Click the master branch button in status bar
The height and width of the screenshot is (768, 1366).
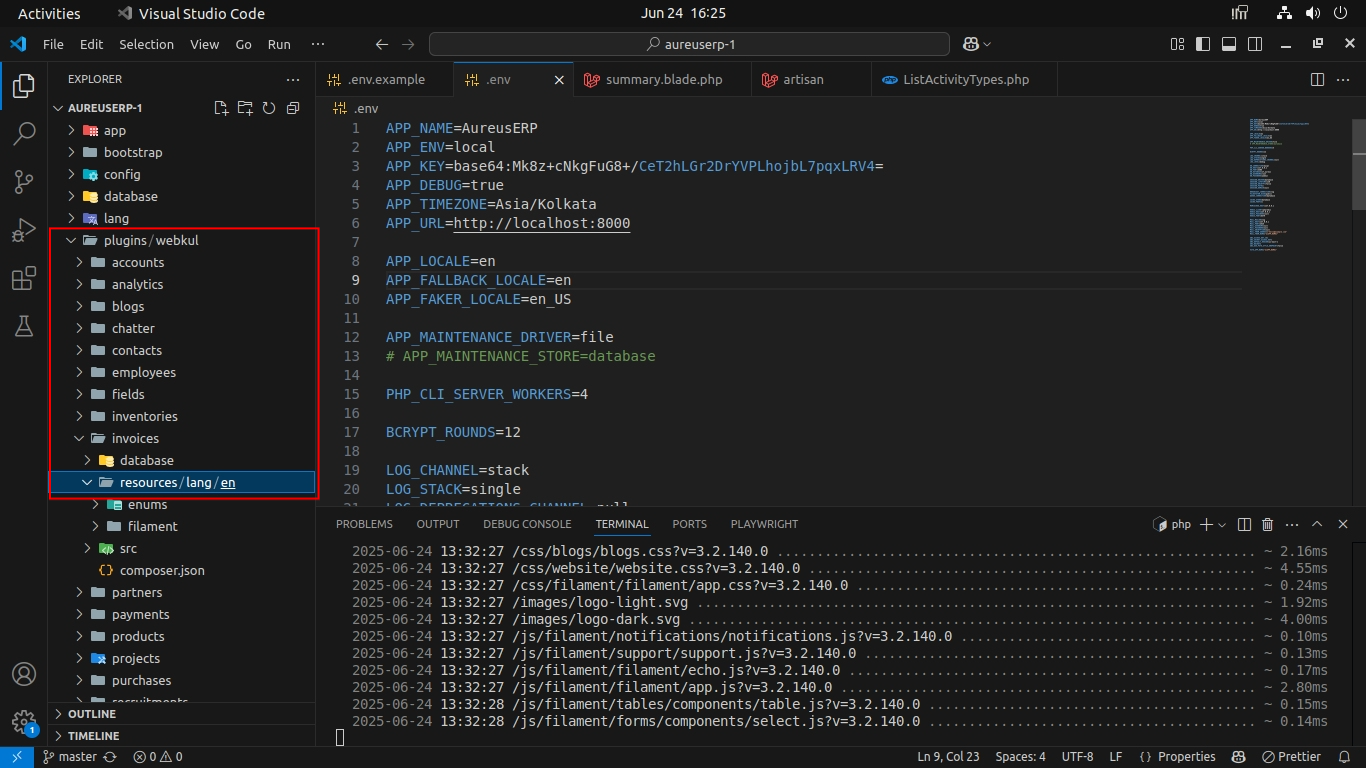pos(69,757)
